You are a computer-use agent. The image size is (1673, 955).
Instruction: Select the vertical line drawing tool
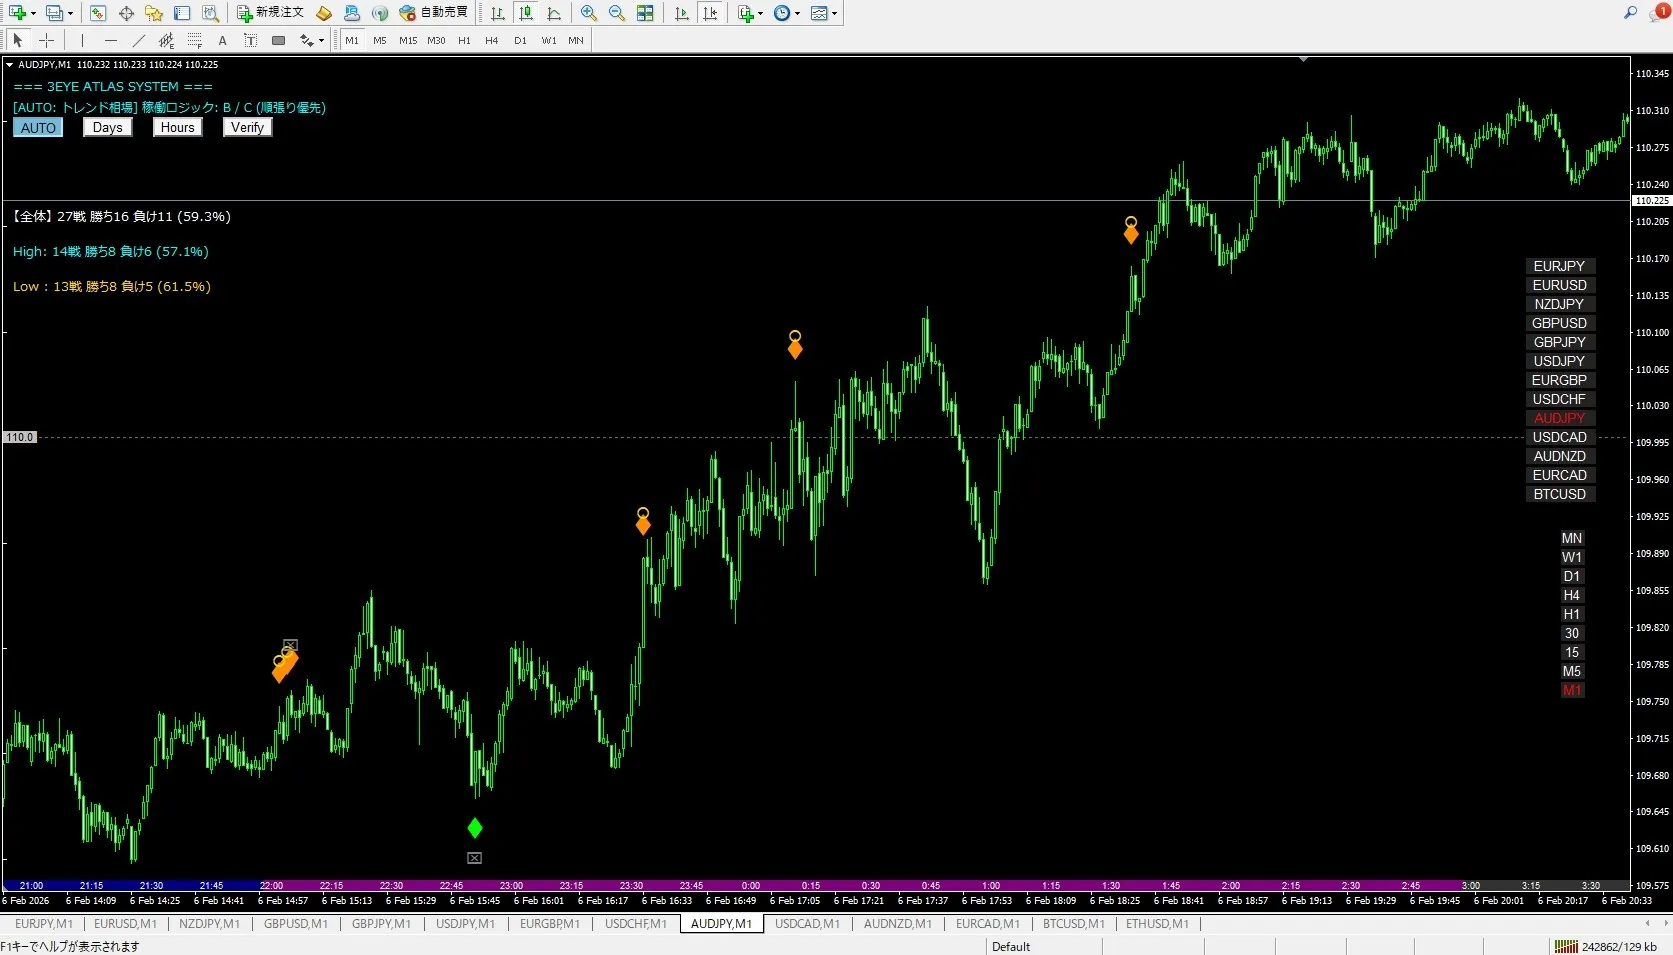(x=82, y=40)
